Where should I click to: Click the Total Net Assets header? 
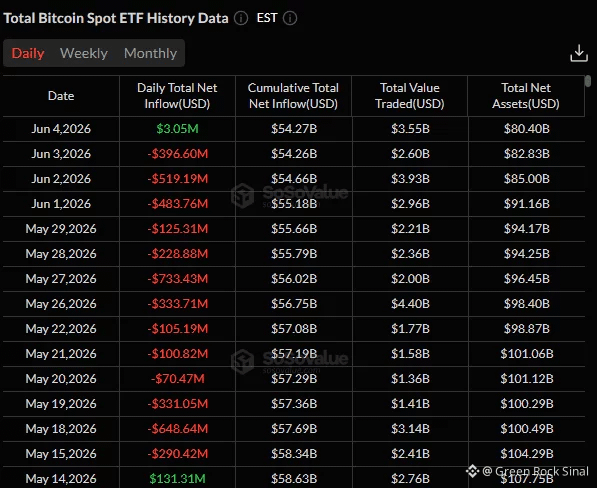(526, 96)
